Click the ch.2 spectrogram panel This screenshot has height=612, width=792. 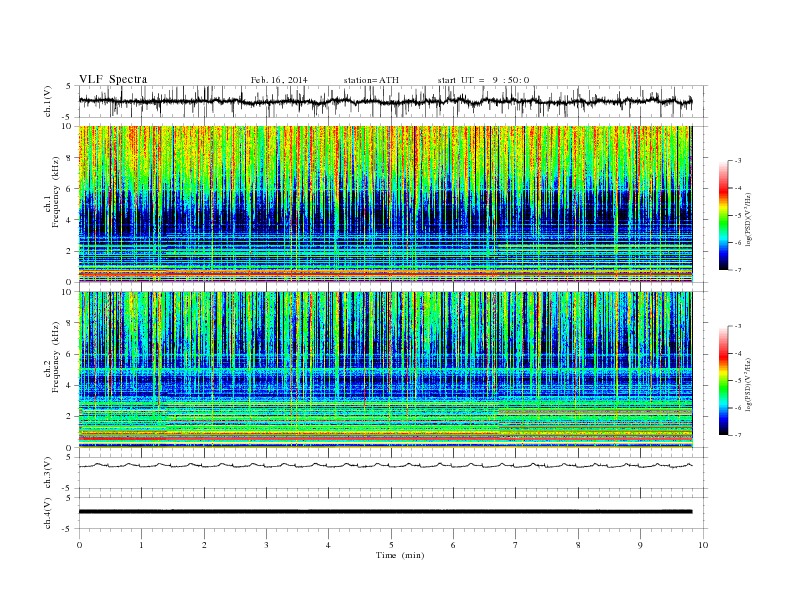(x=385, y=370)
